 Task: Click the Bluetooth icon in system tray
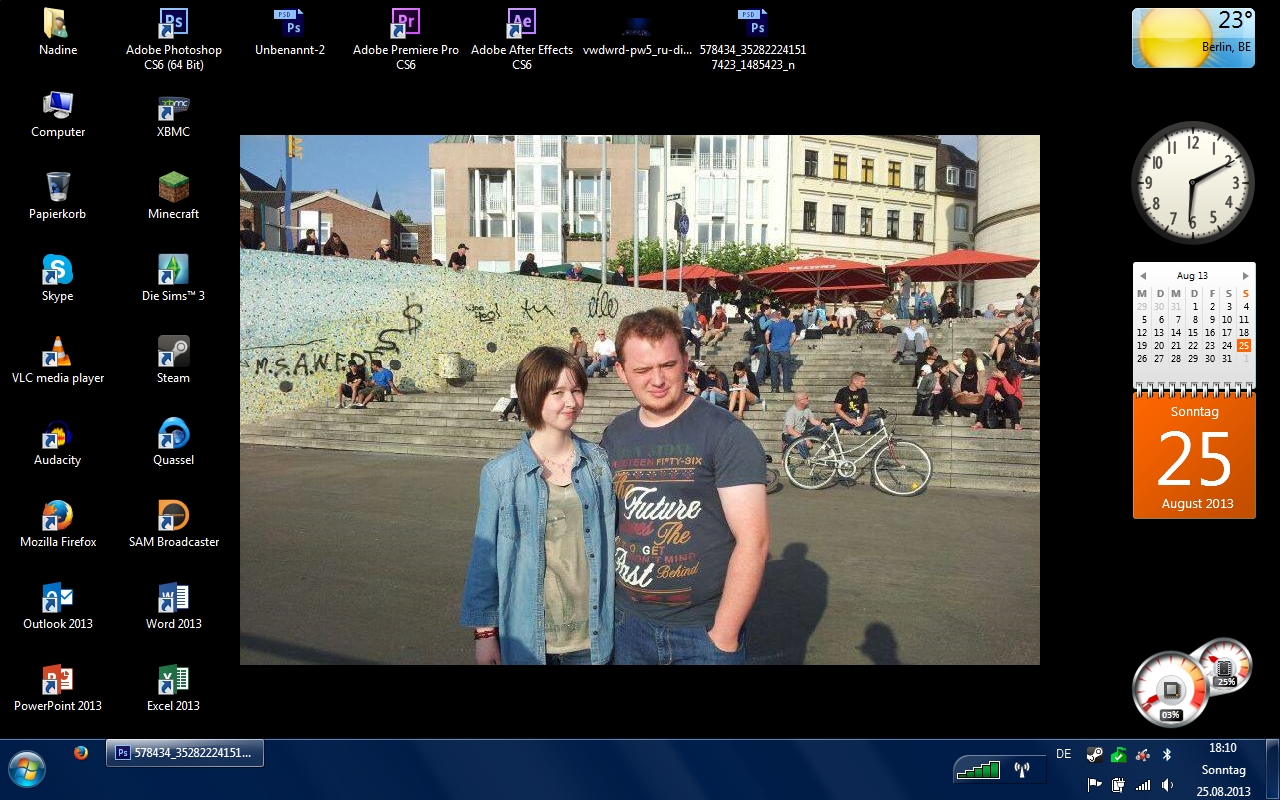(1166, 755)
